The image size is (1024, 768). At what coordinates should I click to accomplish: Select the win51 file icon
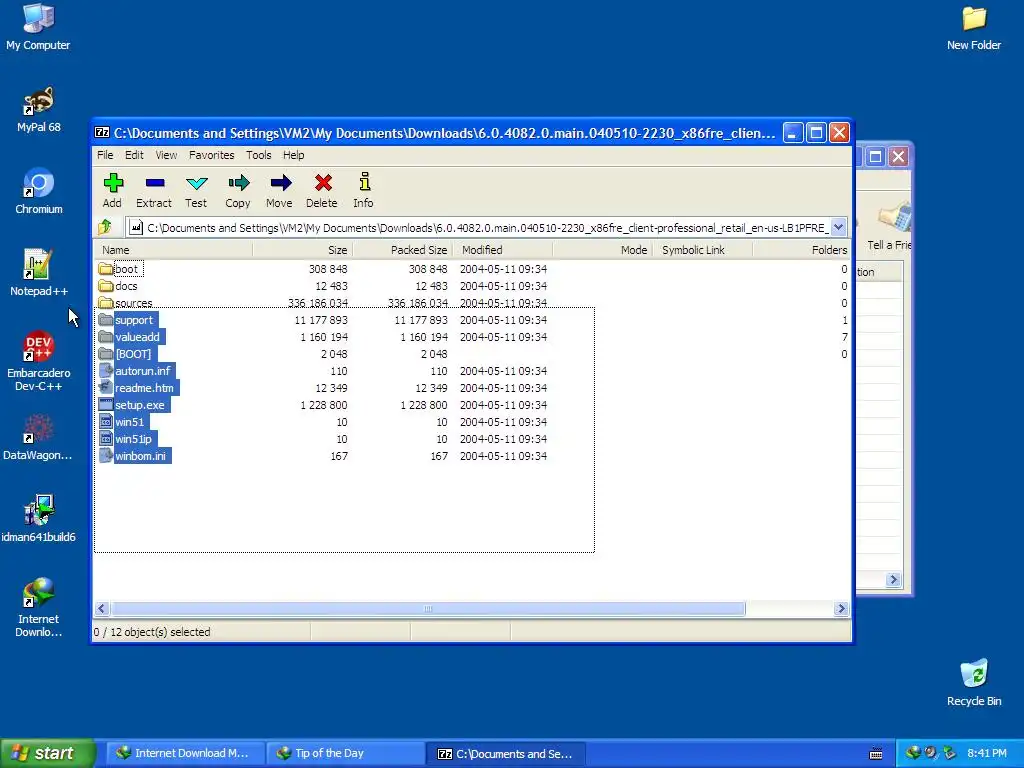coord(106,422)
